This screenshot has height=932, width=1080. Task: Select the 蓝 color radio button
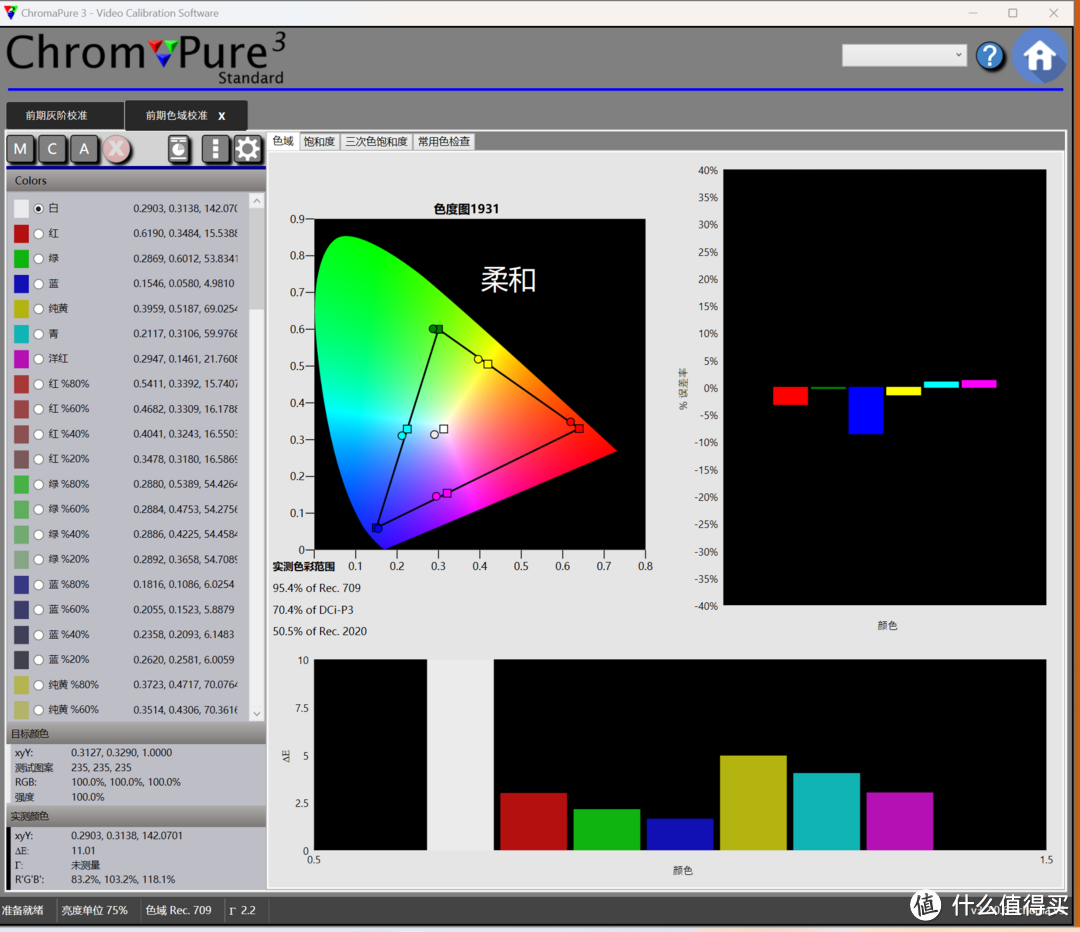39,284
